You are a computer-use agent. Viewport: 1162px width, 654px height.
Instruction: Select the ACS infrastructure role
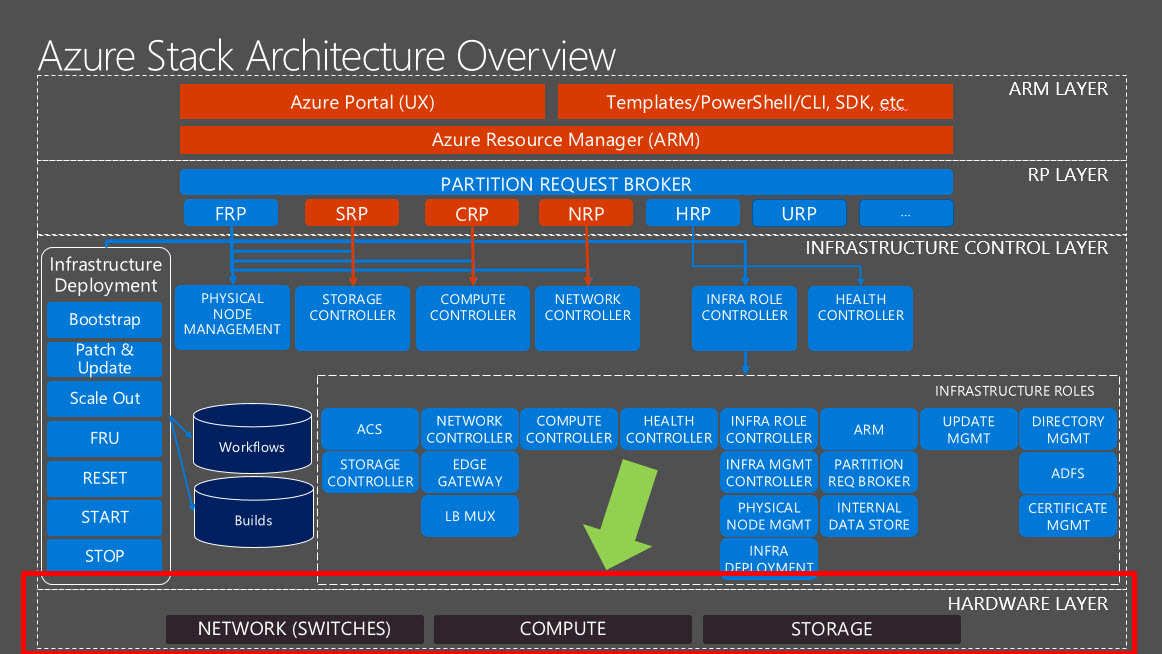coord(370,429)
